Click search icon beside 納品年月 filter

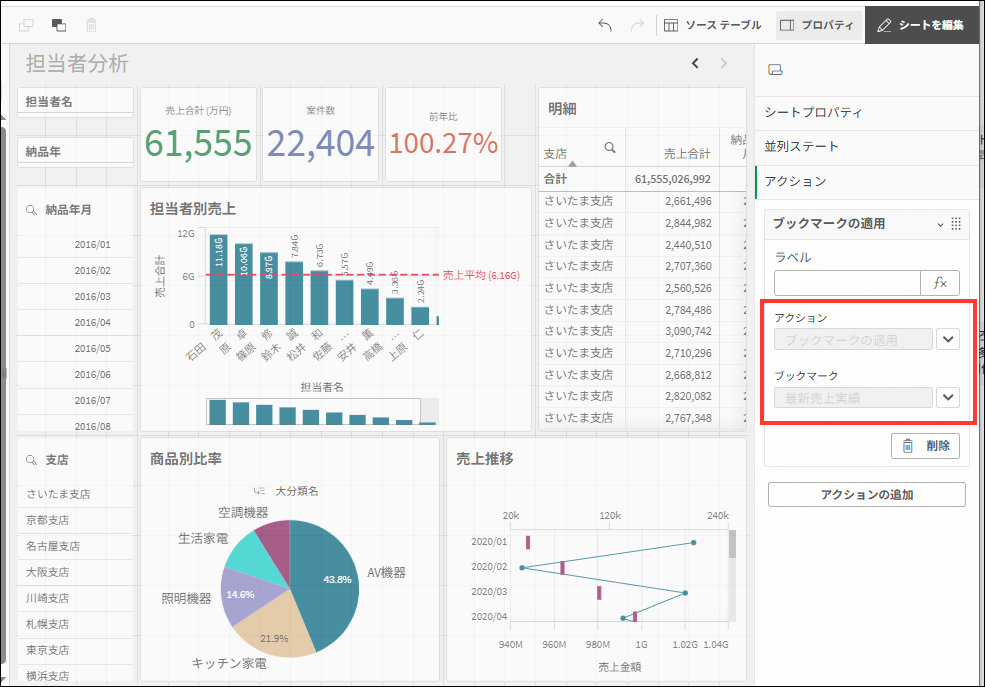tap(32, 210)
